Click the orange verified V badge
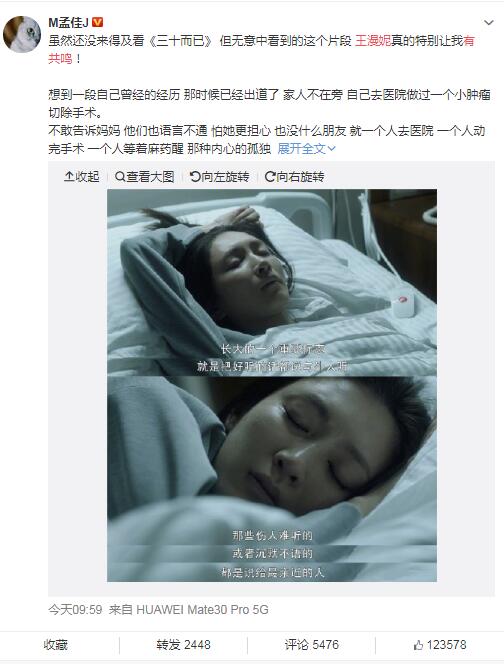This screenshot has height=664, width=504. [97, 22]
